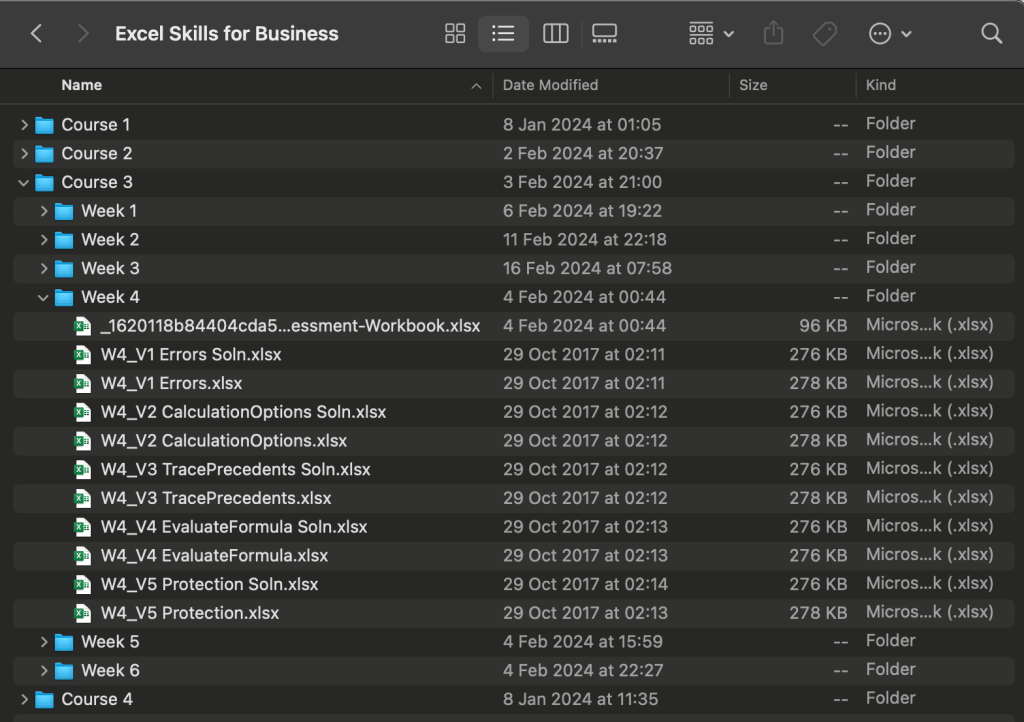This screenshot has height=722, width=1024.
Task: Select the Assessment-Workbook.xlsx file
Action: click(x=290, y=326)
